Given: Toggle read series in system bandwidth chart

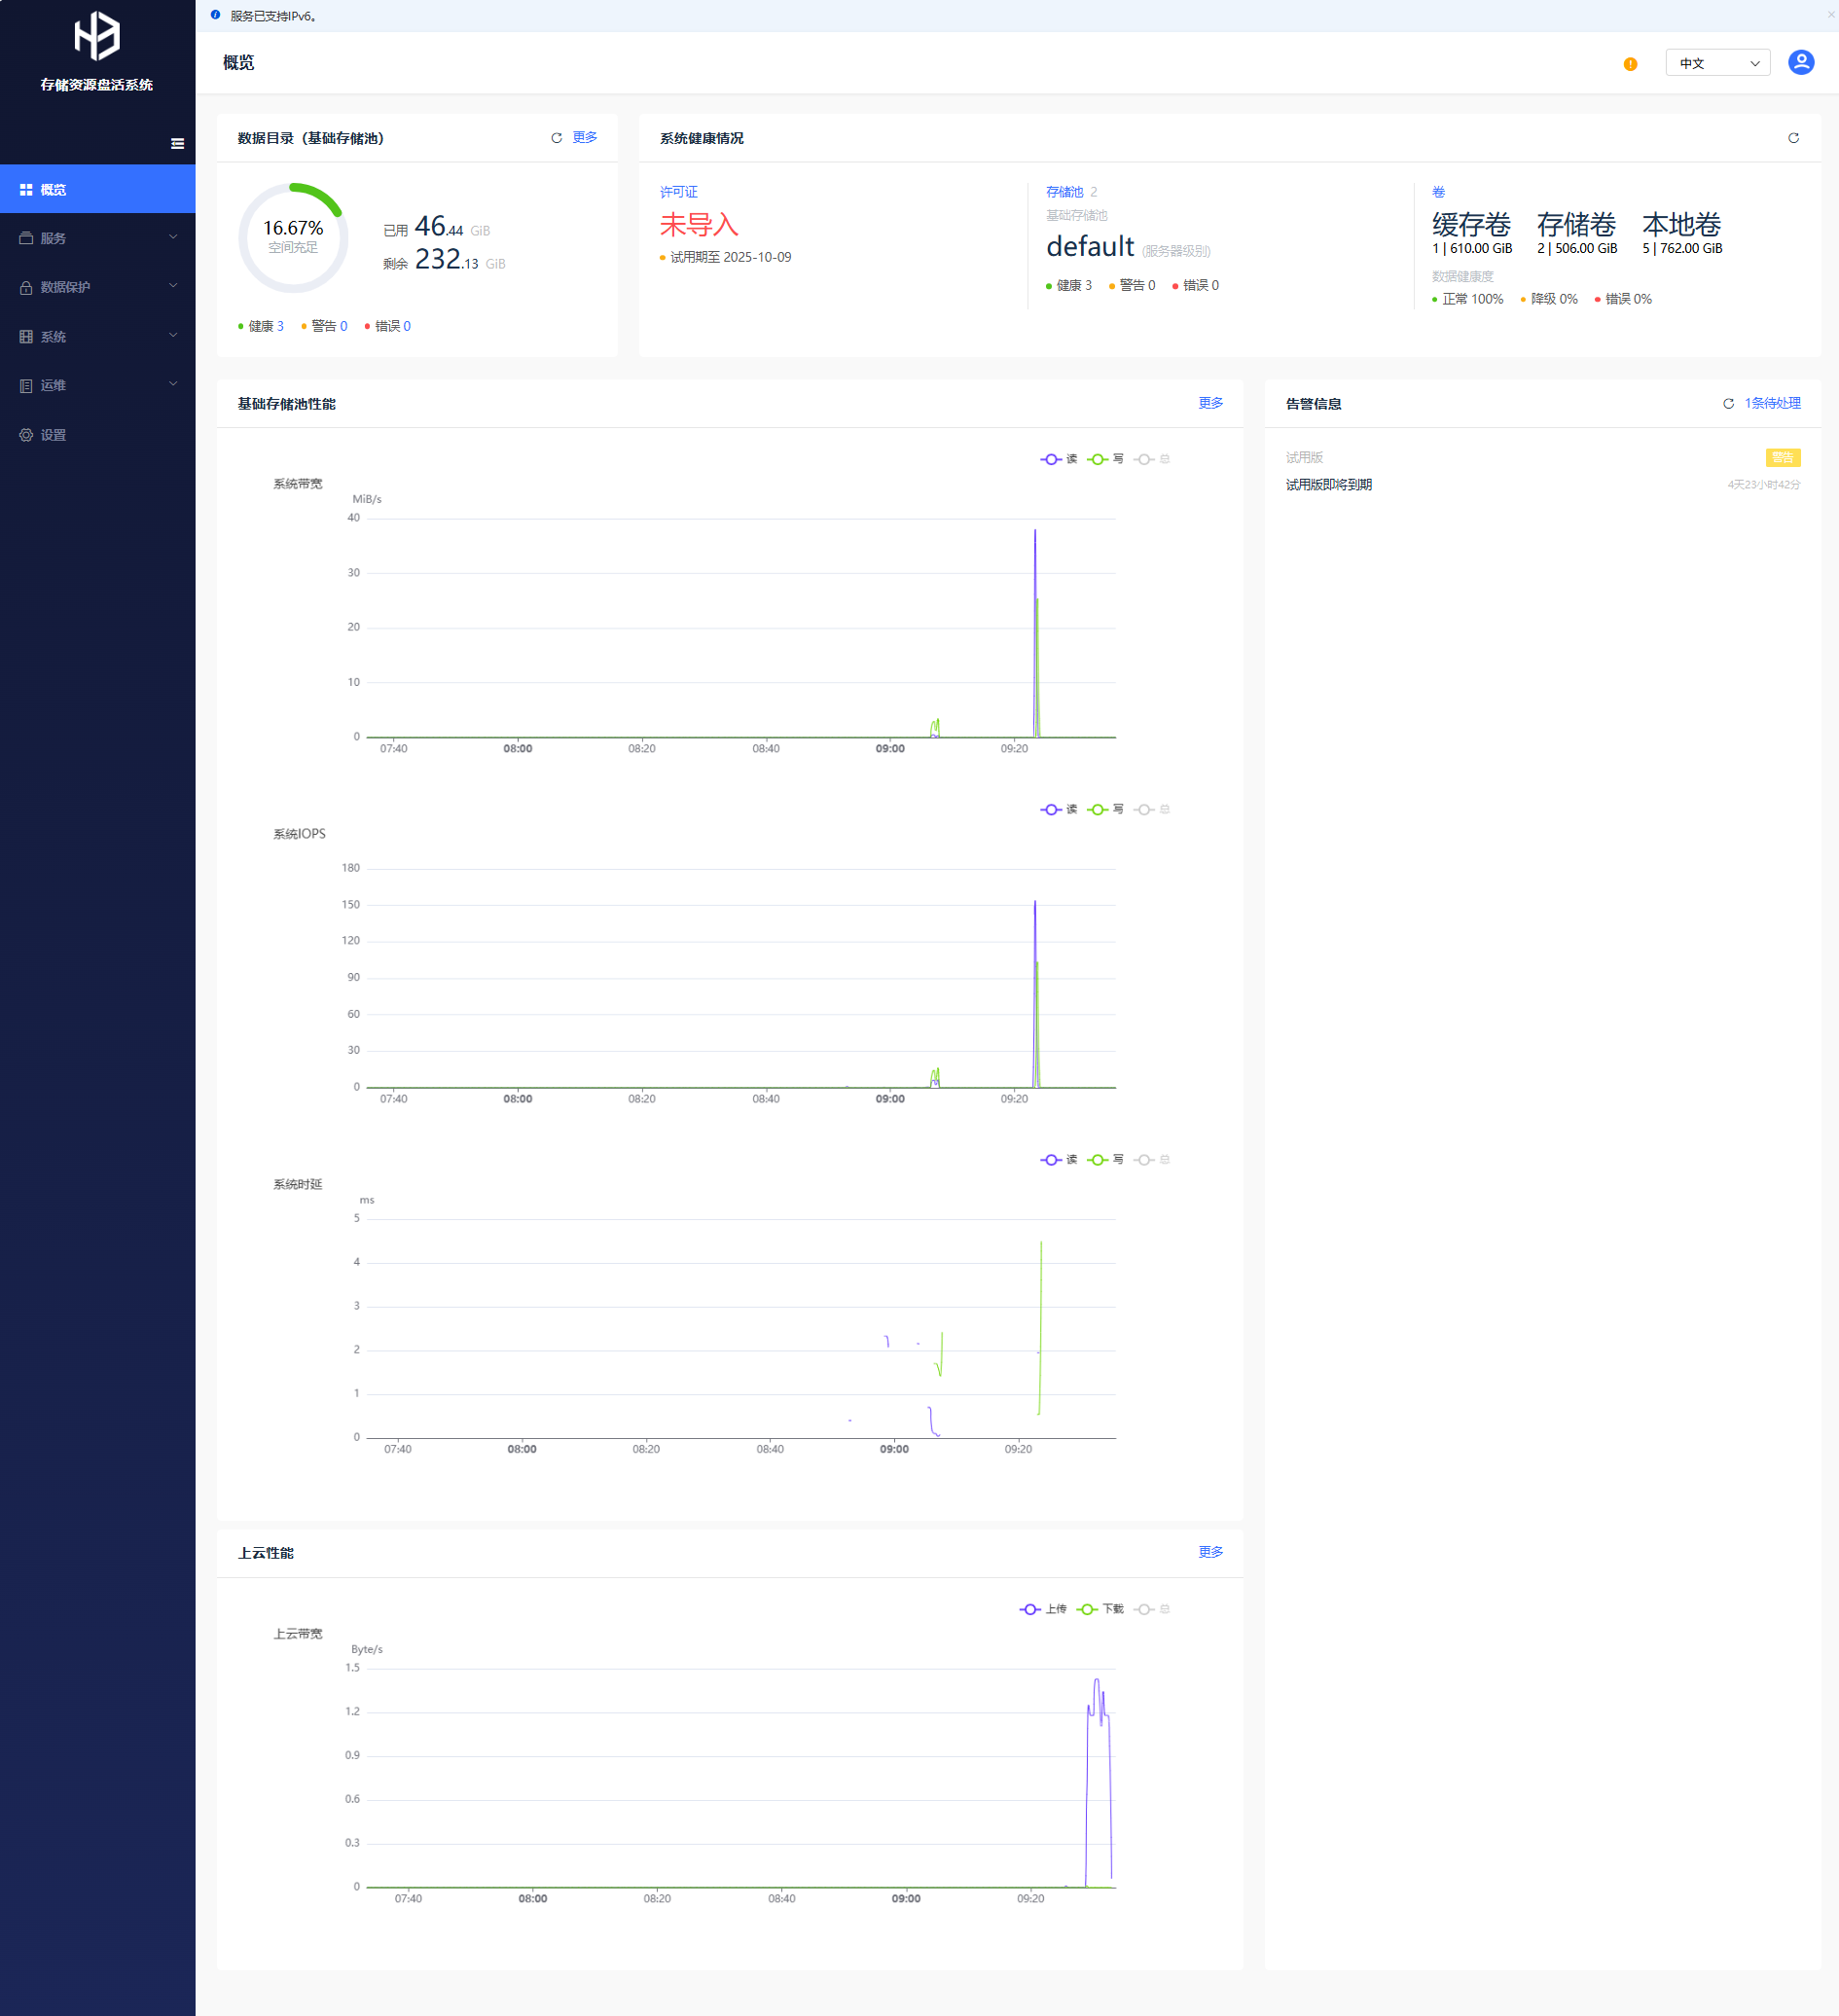Looking at the screenshot, I should point(1059,459).
